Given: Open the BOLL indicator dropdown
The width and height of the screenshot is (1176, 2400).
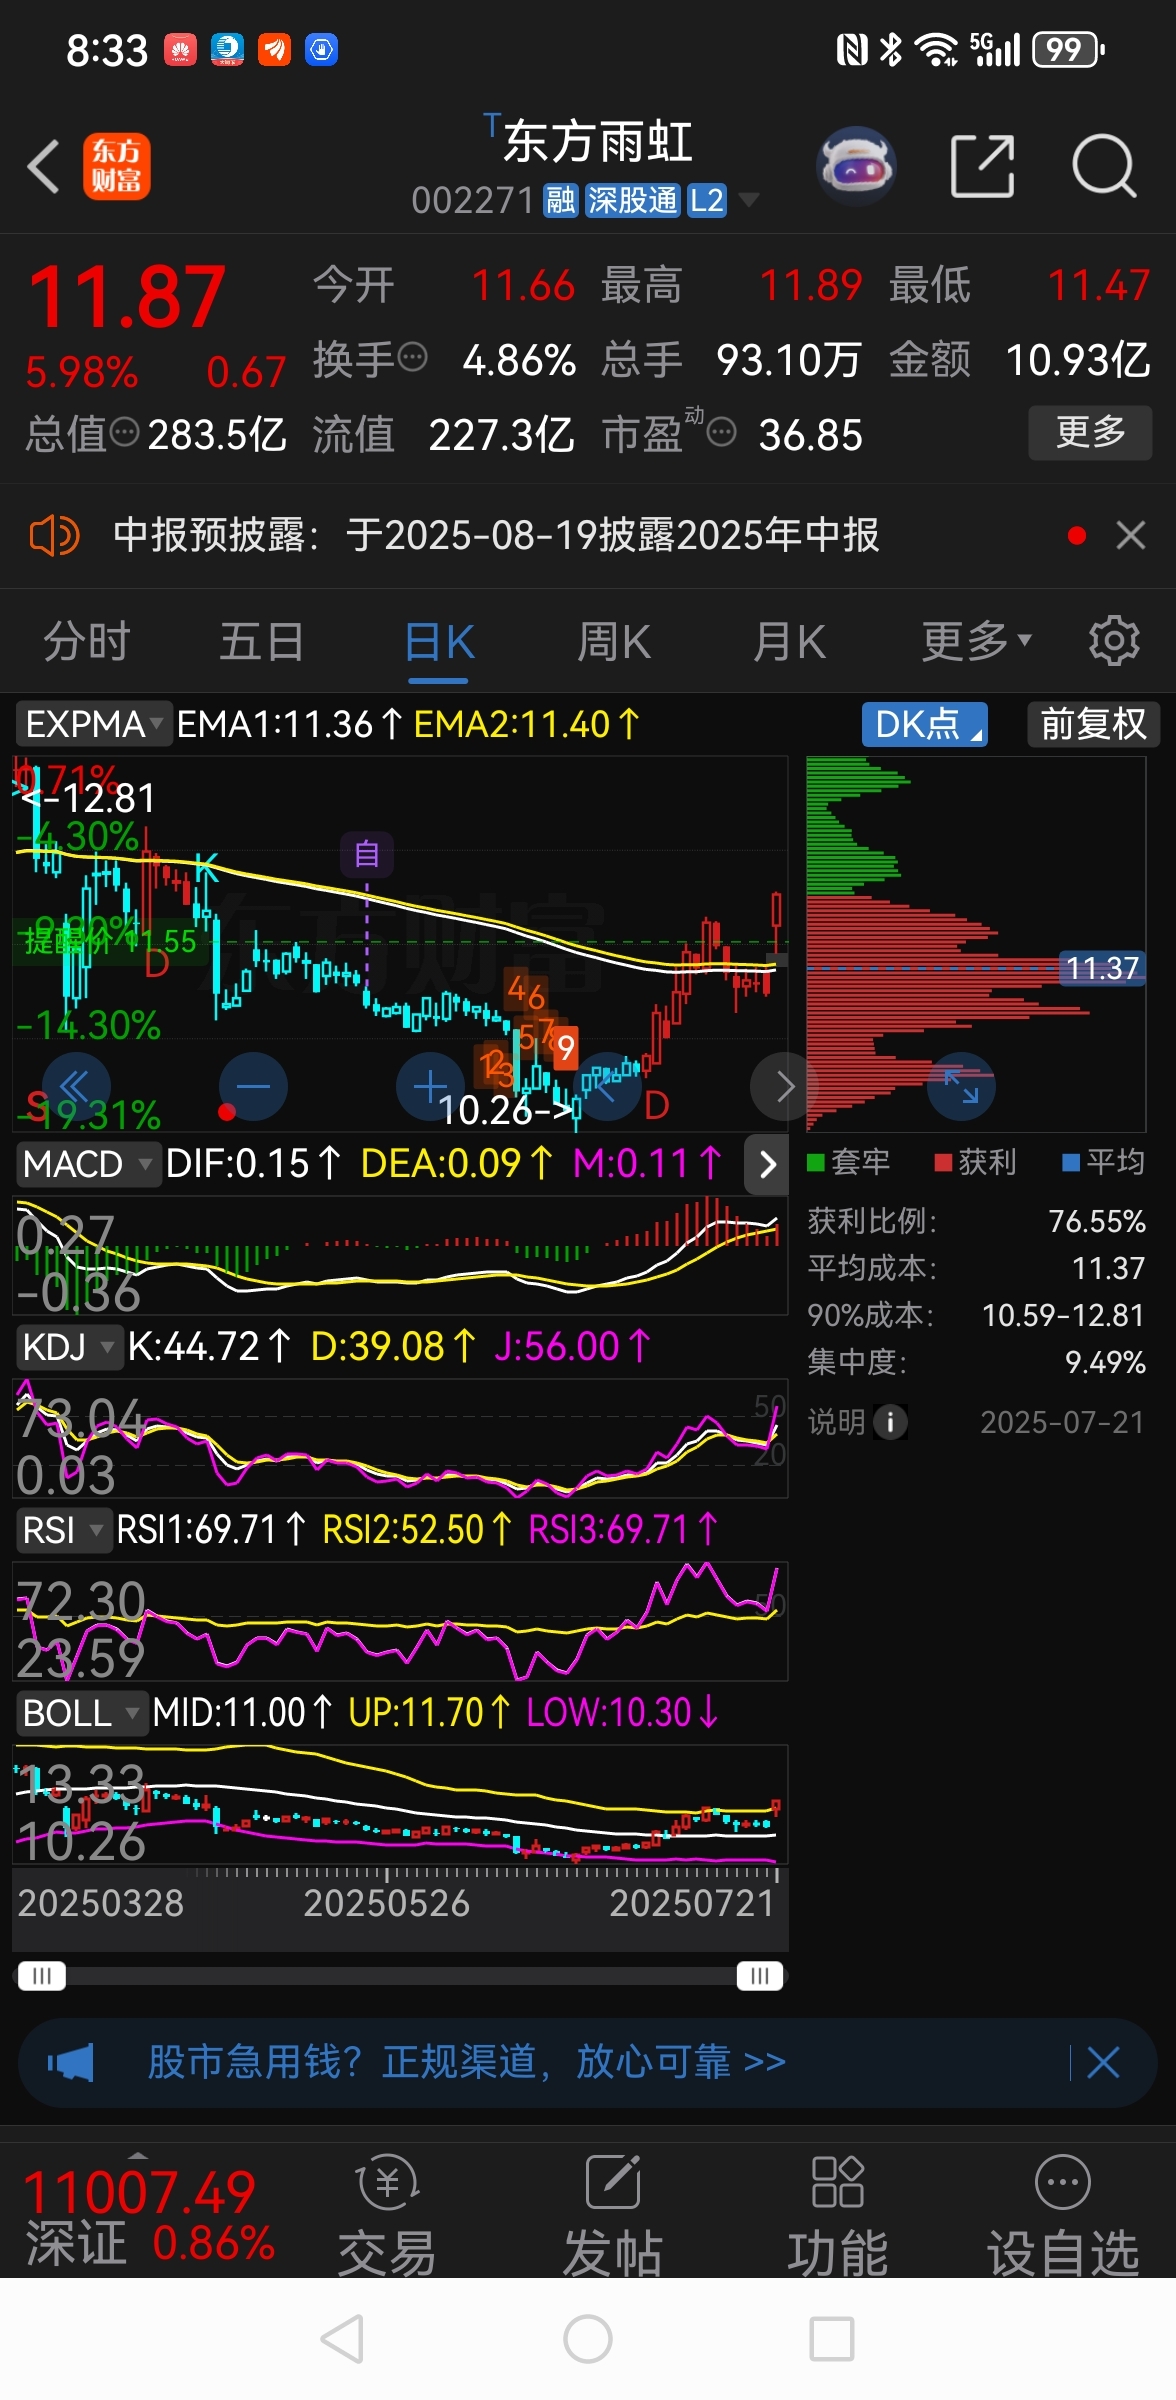Looking at the screenshot, I should tap(81, 1713).
